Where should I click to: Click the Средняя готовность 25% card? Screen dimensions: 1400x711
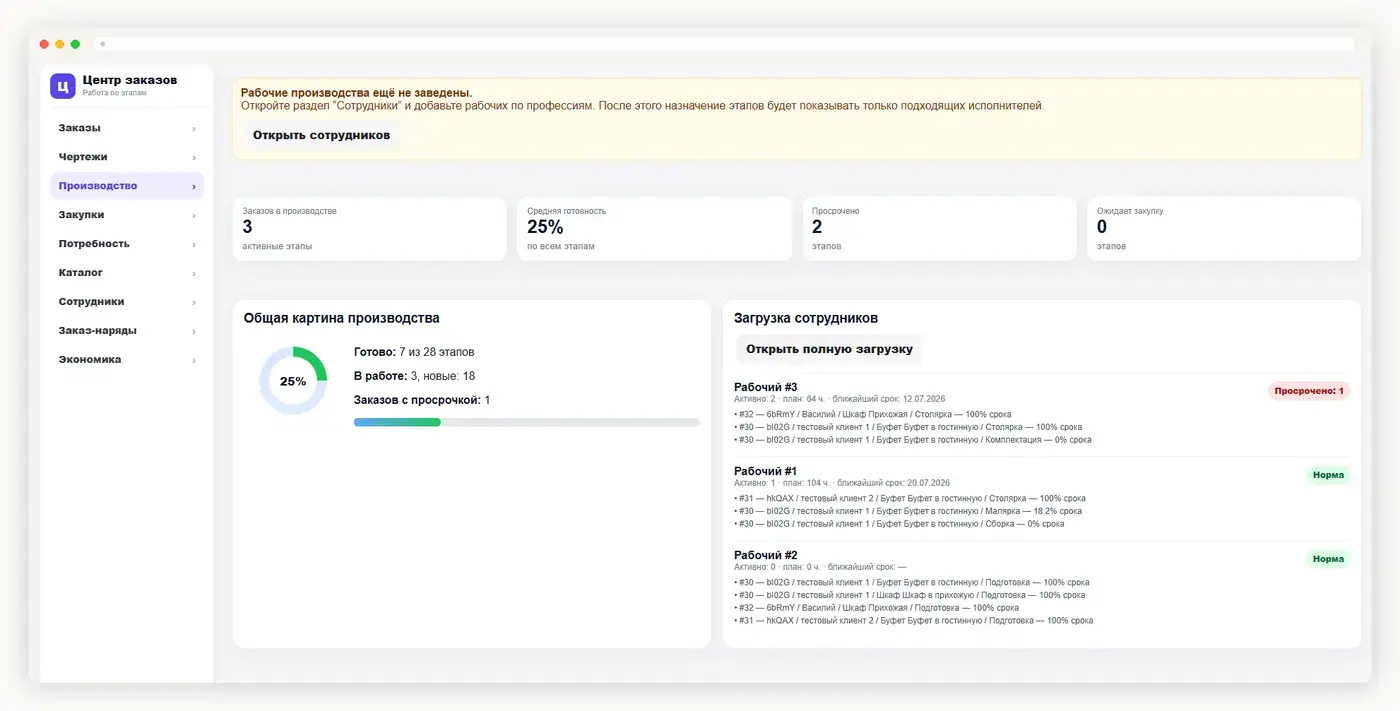point(654,229)
